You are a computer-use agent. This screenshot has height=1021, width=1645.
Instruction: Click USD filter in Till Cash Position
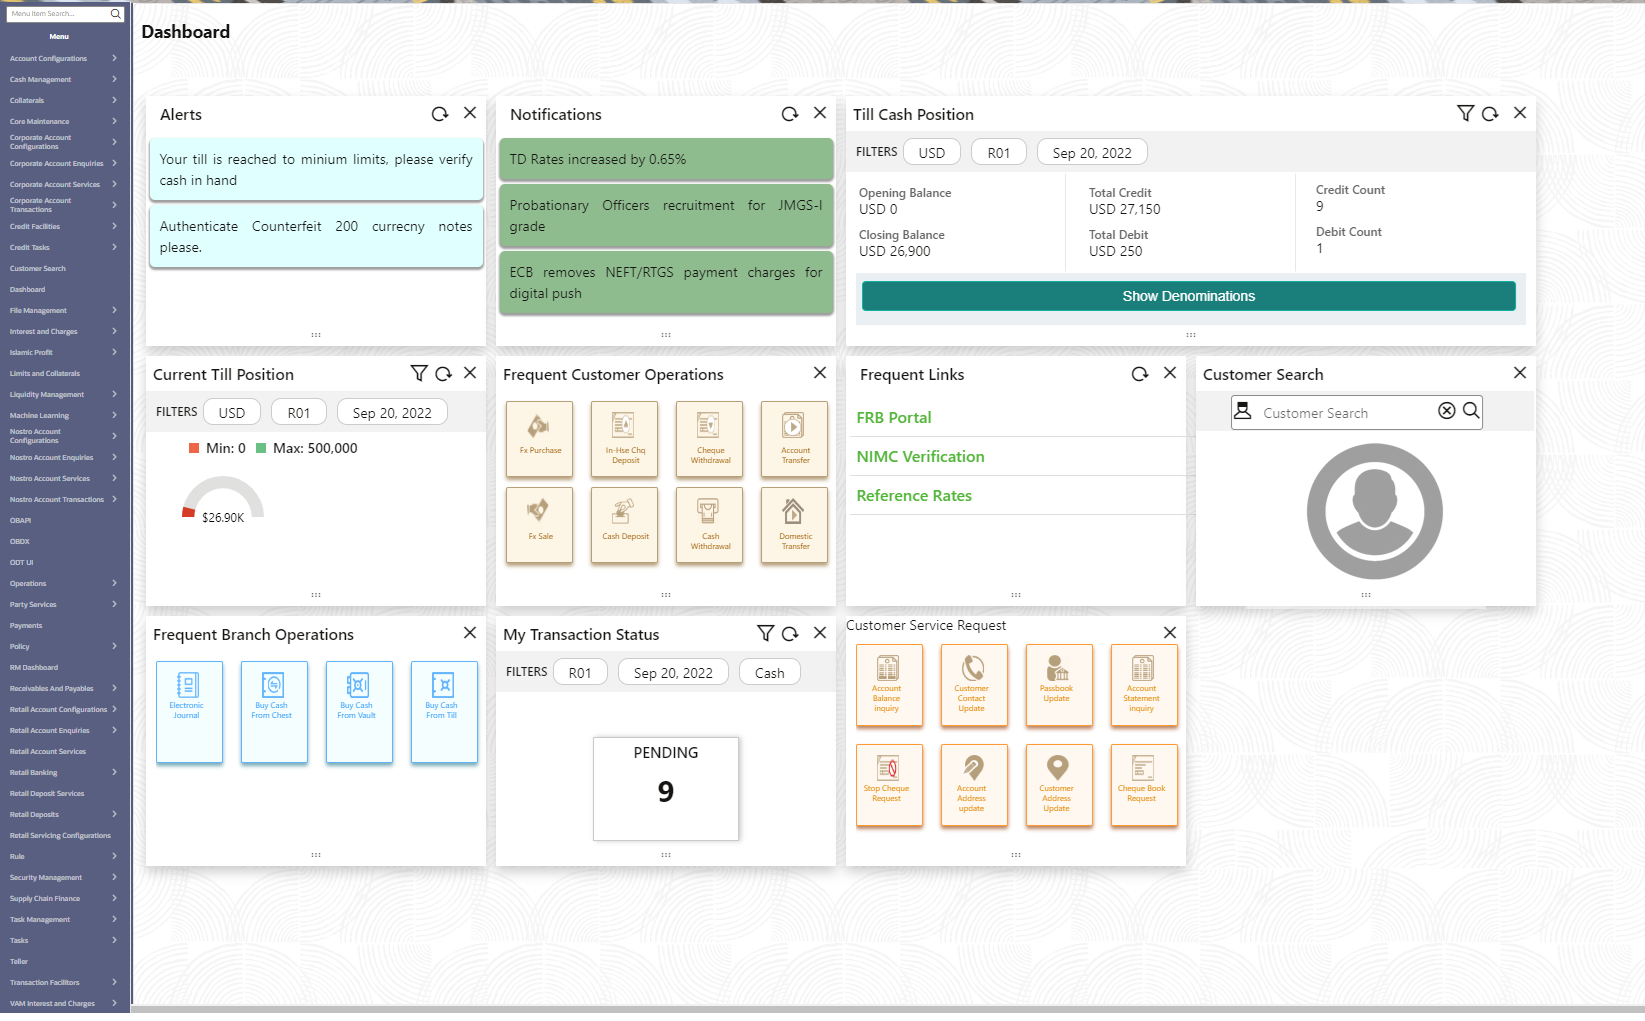coord(932,152)
